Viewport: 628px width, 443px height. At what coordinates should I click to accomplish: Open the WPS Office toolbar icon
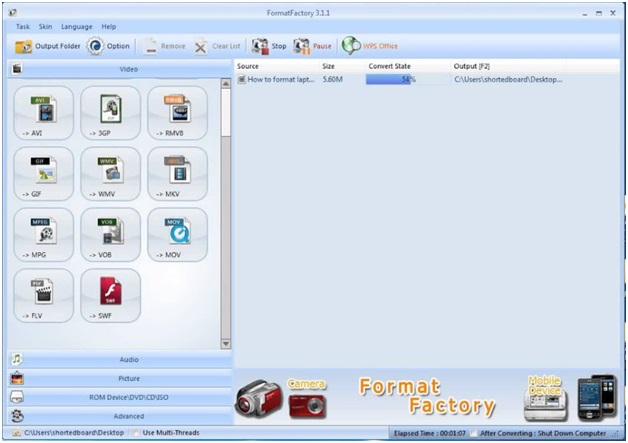351,46
